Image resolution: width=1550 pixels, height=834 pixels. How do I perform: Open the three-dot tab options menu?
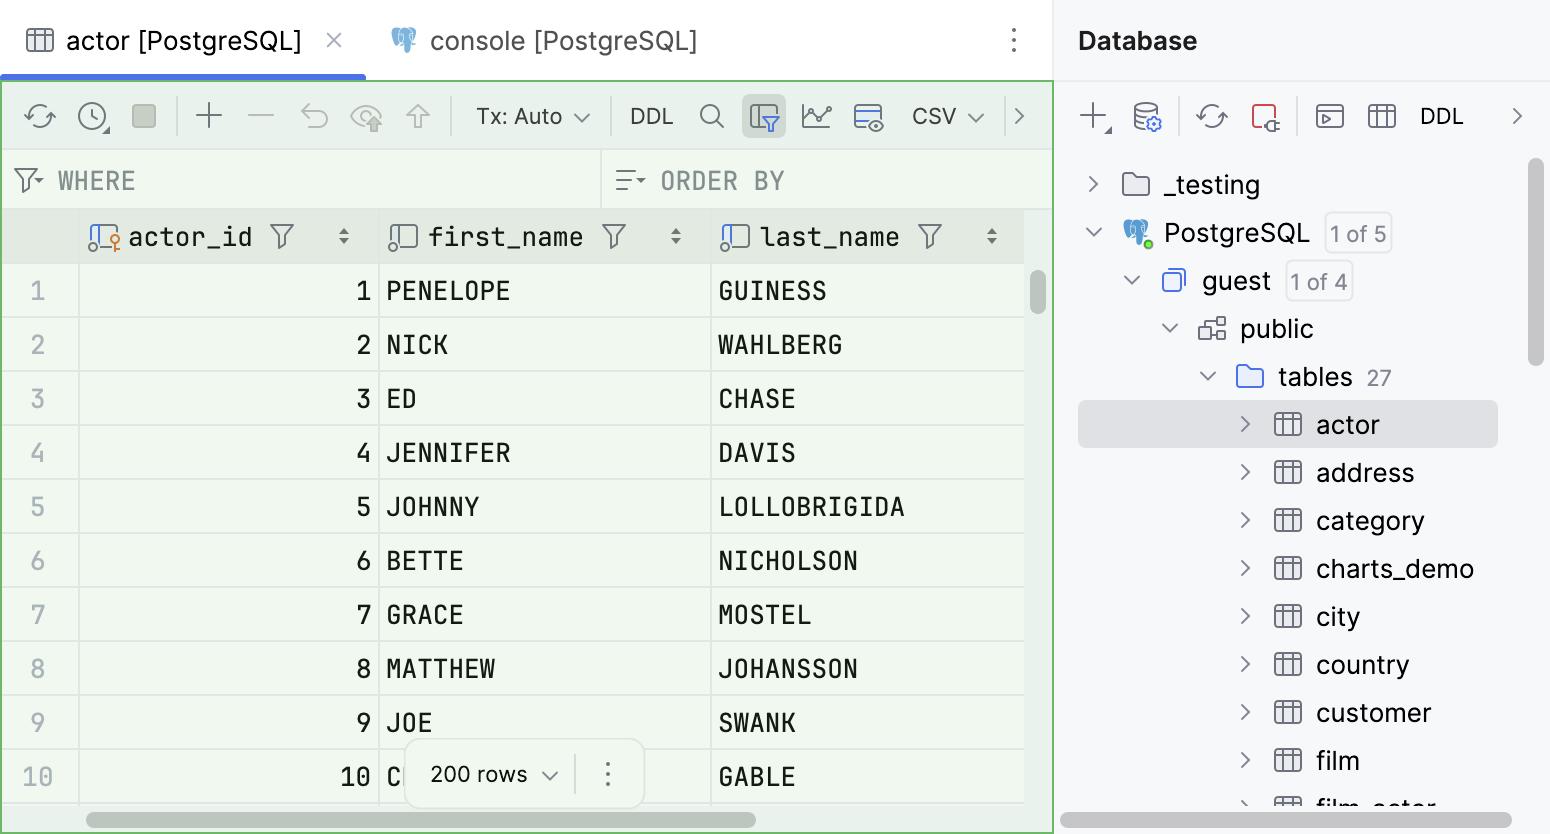[x=1014, y=40]
